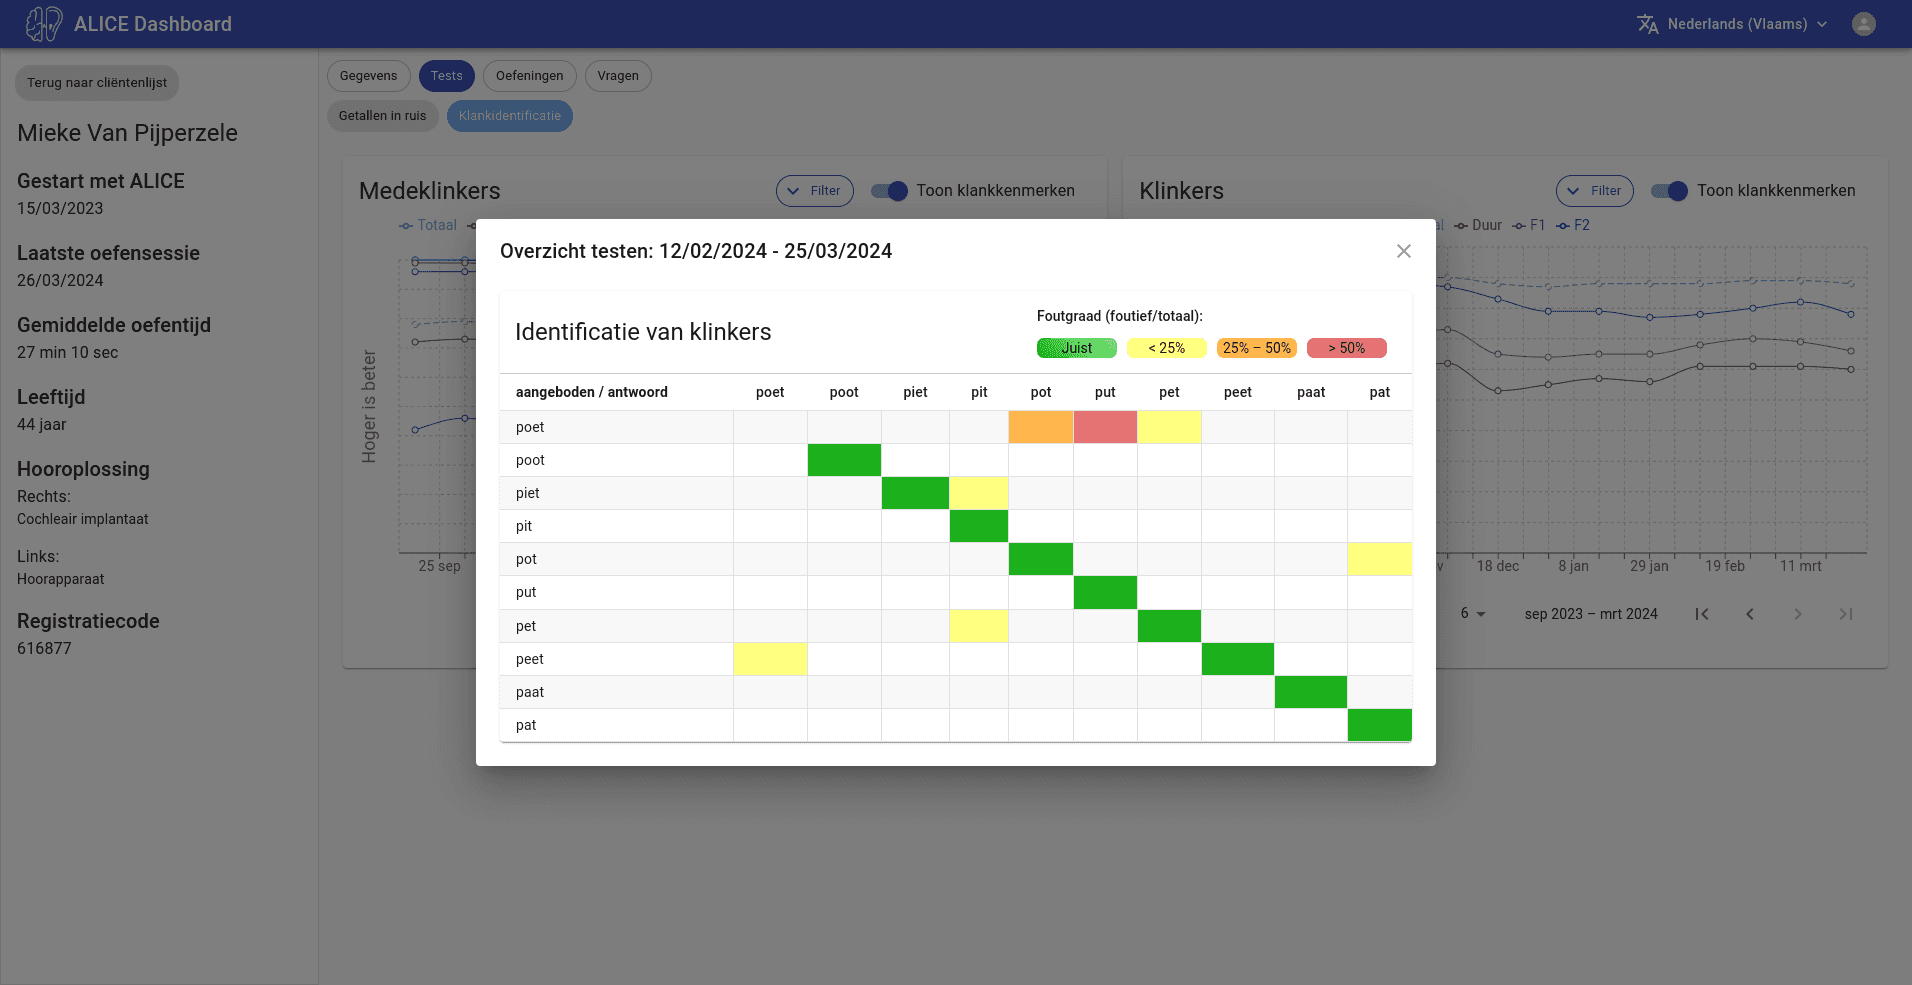Click Terug naar cliëntenlijst
Viewport: 1912px width, 985px height.
click(96, 82)
